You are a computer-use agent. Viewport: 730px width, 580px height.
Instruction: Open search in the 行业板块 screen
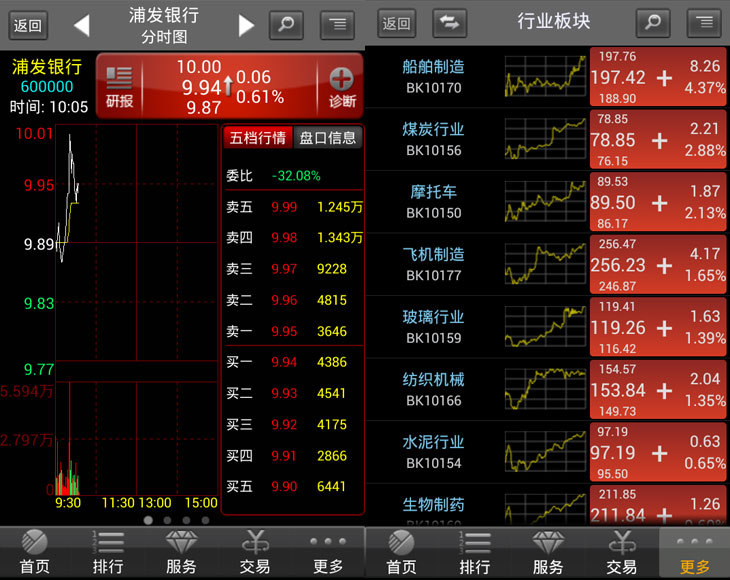tap(653, 23)
